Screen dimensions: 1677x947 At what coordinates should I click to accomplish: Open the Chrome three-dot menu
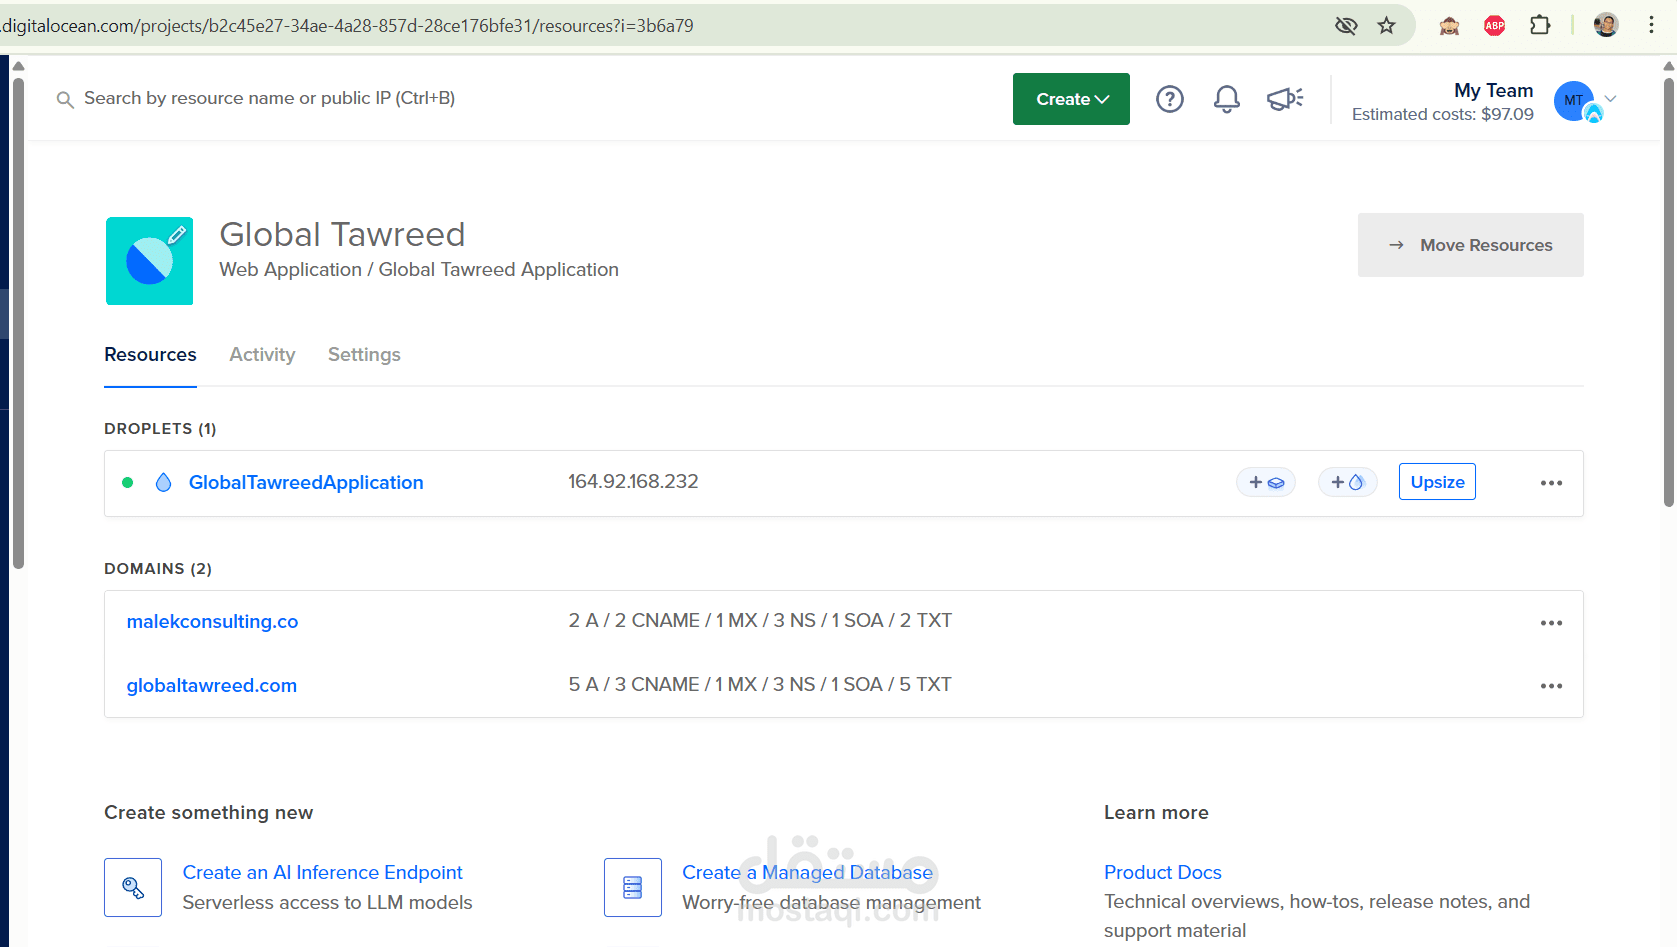tap(1651, 25)
